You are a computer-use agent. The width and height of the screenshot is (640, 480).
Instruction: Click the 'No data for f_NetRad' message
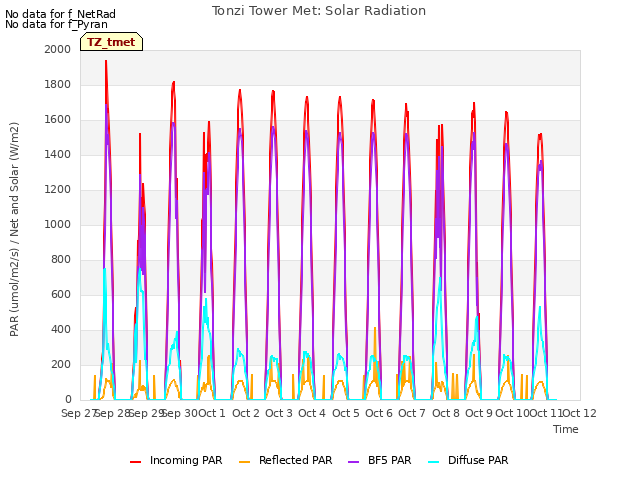pos(60,14)
